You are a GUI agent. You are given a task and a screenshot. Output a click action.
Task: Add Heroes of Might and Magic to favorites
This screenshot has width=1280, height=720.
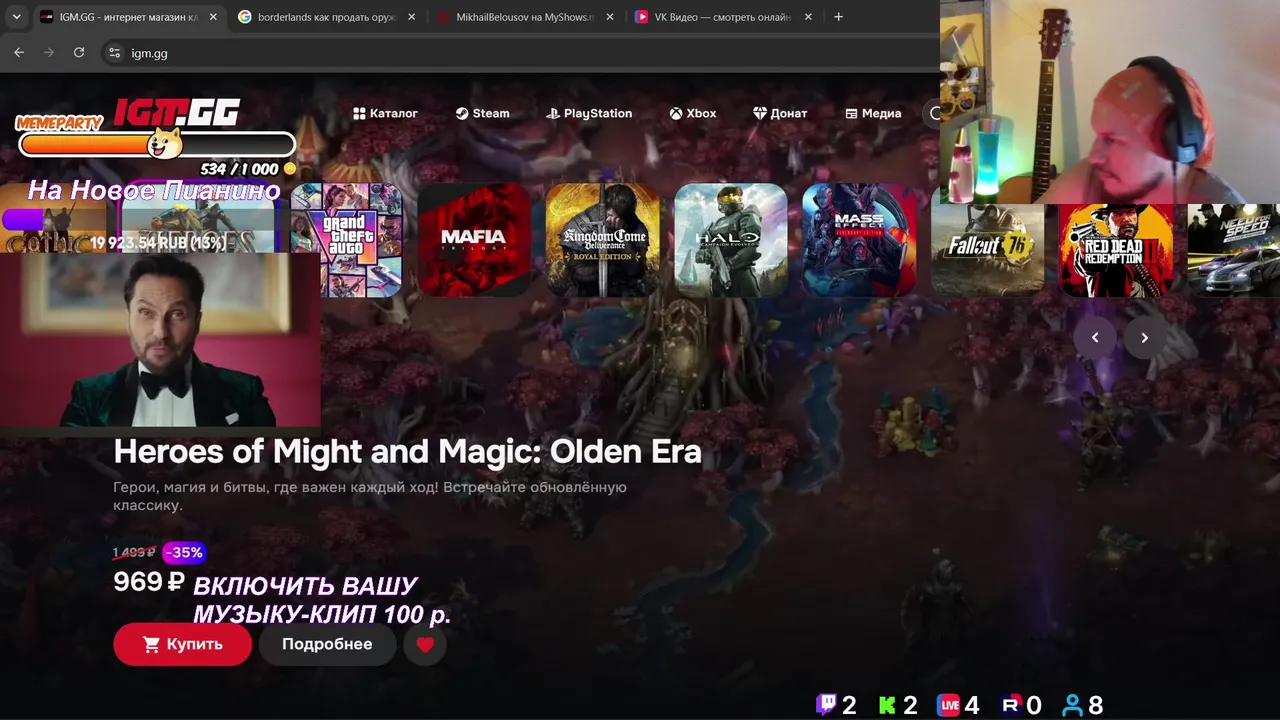[425, 645]
